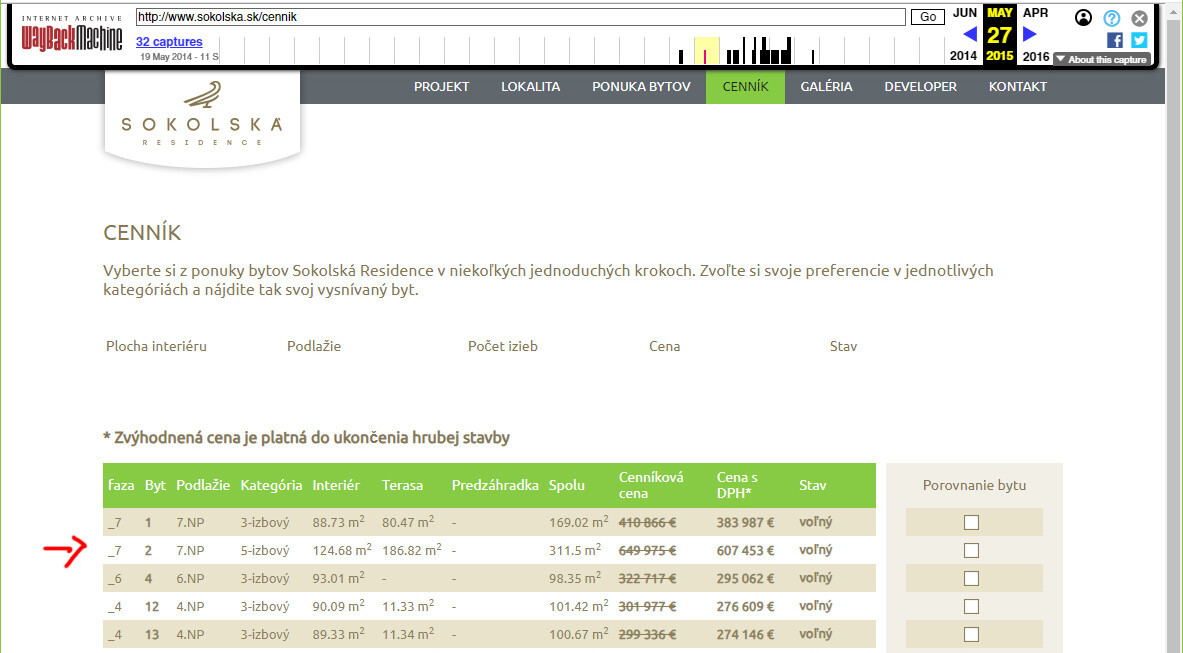
Task: Expand the Počet izieb filter
Action: [502, 346]
